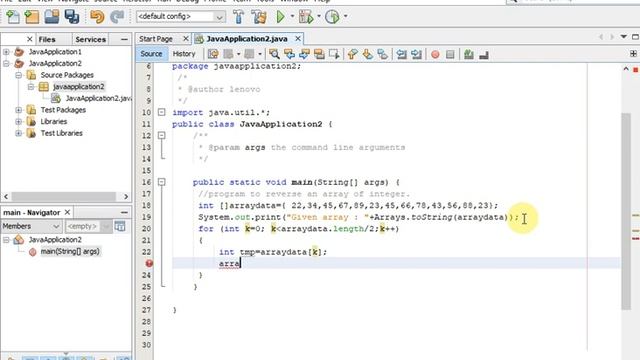Open the editor tab list dropdown arrow

(623, 37)
